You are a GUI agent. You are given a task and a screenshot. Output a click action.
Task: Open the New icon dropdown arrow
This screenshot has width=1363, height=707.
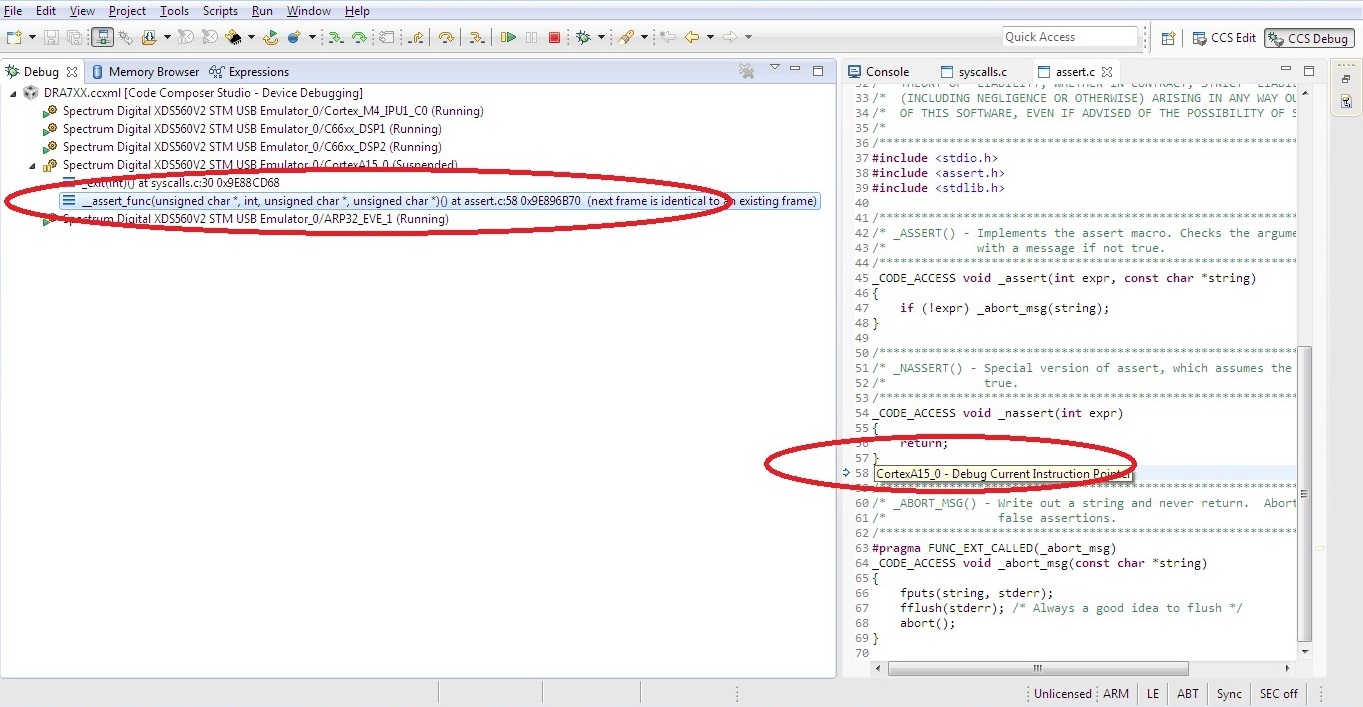click(x=32, y=38)
